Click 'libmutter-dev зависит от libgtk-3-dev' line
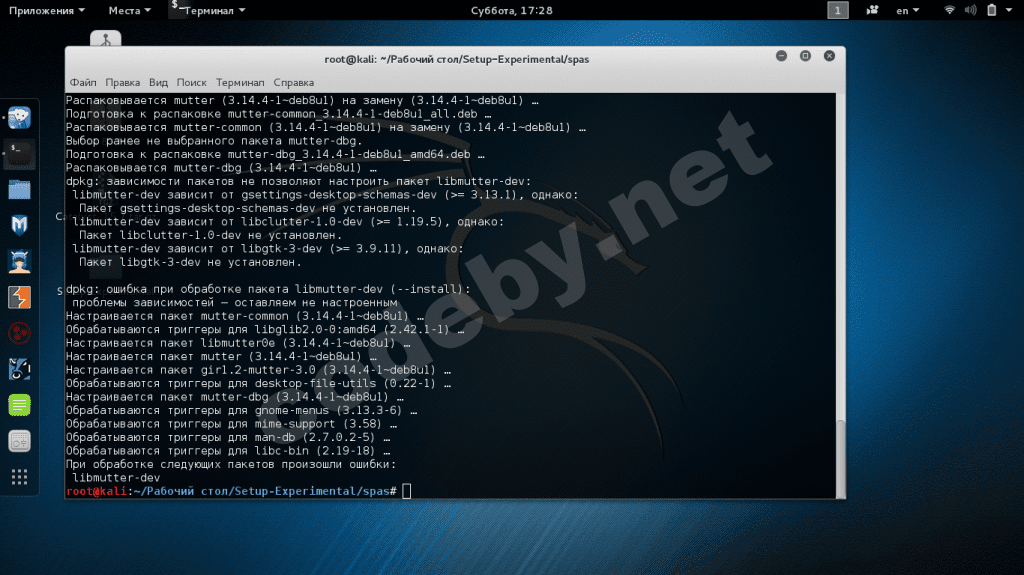The width and height of the screenshot is (1024, 575). [x=268, y=248]
